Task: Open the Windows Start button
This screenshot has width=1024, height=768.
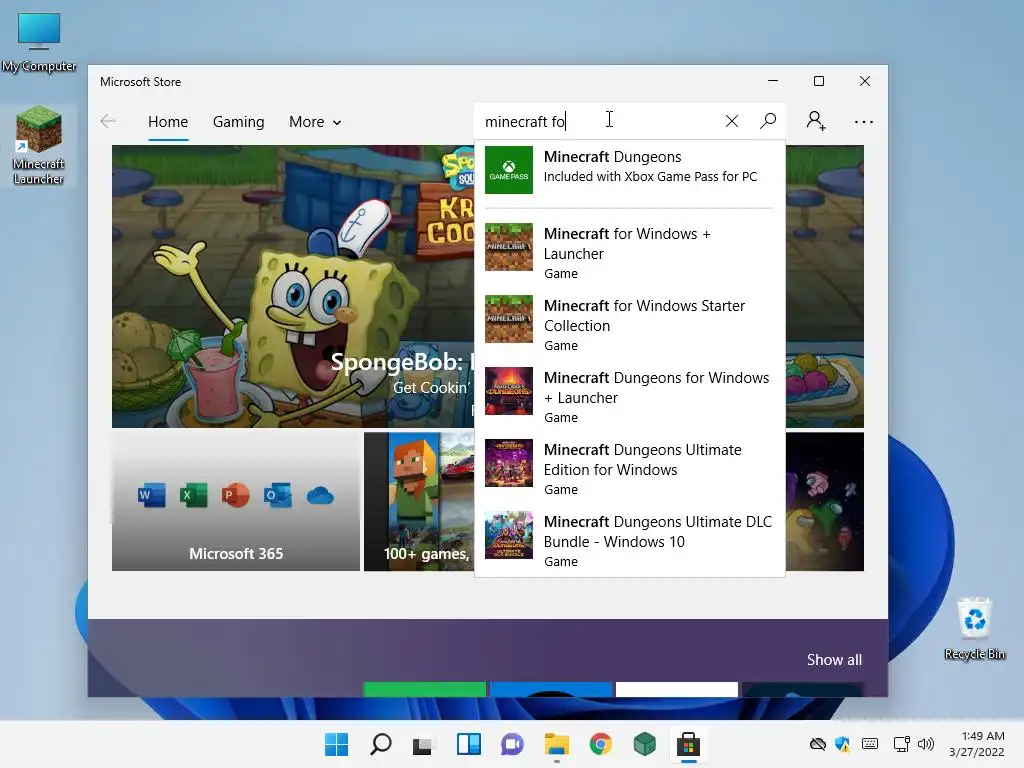Action: pos(336,744)
